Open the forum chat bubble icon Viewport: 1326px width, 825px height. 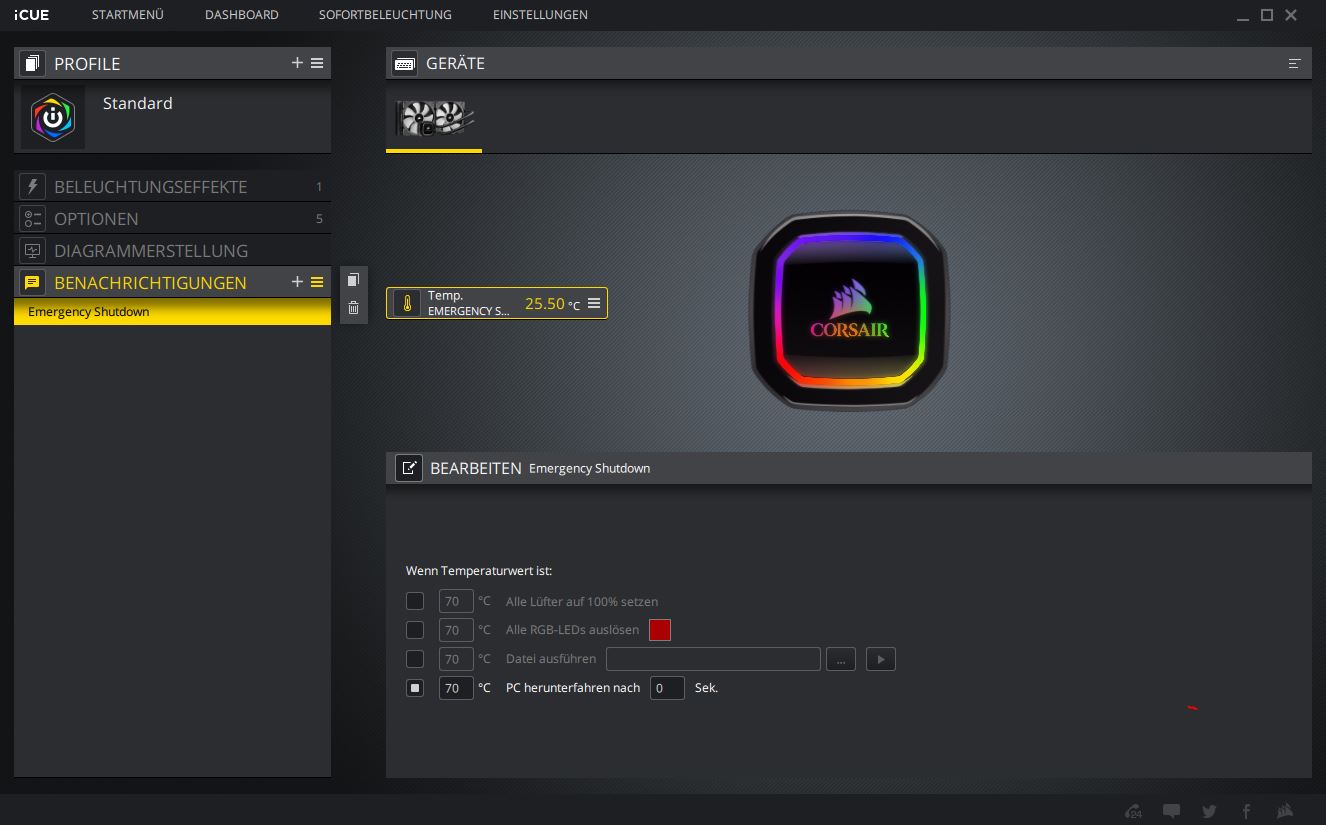pyautogui.click(x=1172, y=811)
